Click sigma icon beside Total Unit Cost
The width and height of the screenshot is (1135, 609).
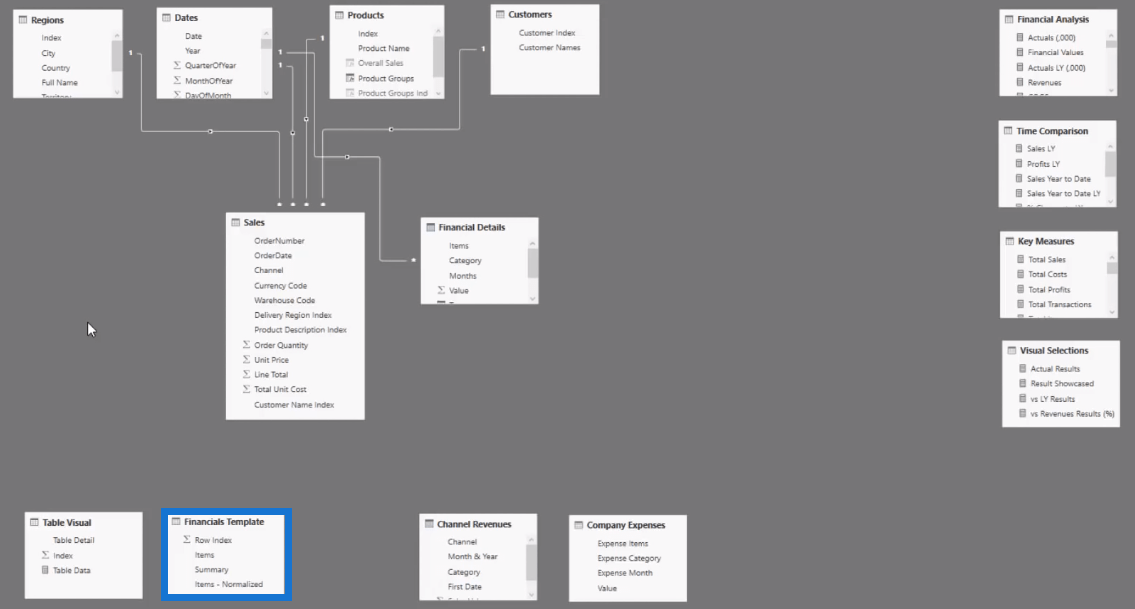(x=246, y=389)
